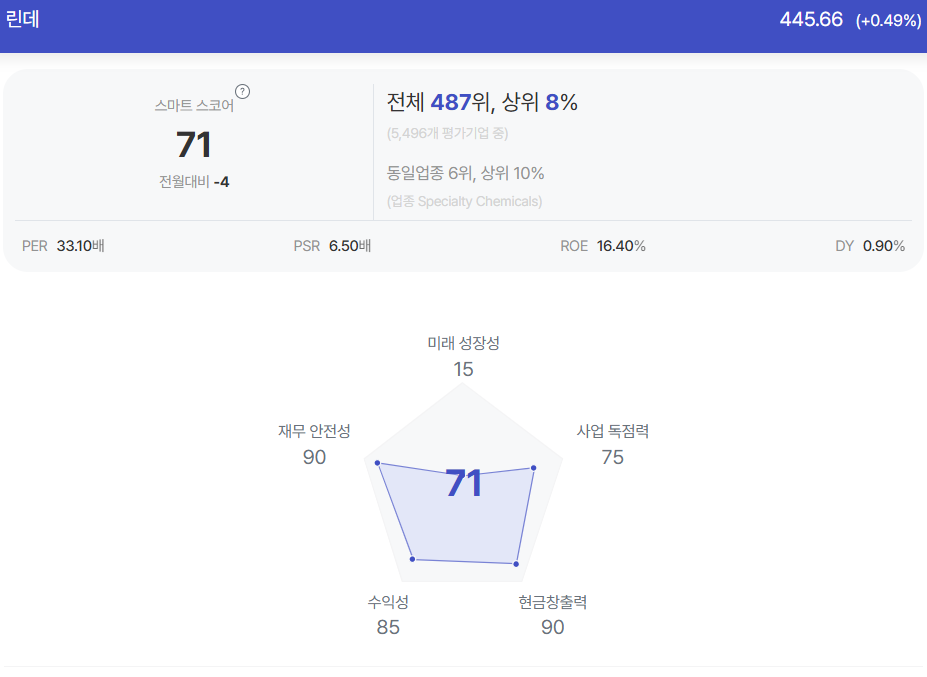The image size is (927, 677).
Task: Click the overall rank 487 number
Action: pyautogui.click(x=450, y=102)
